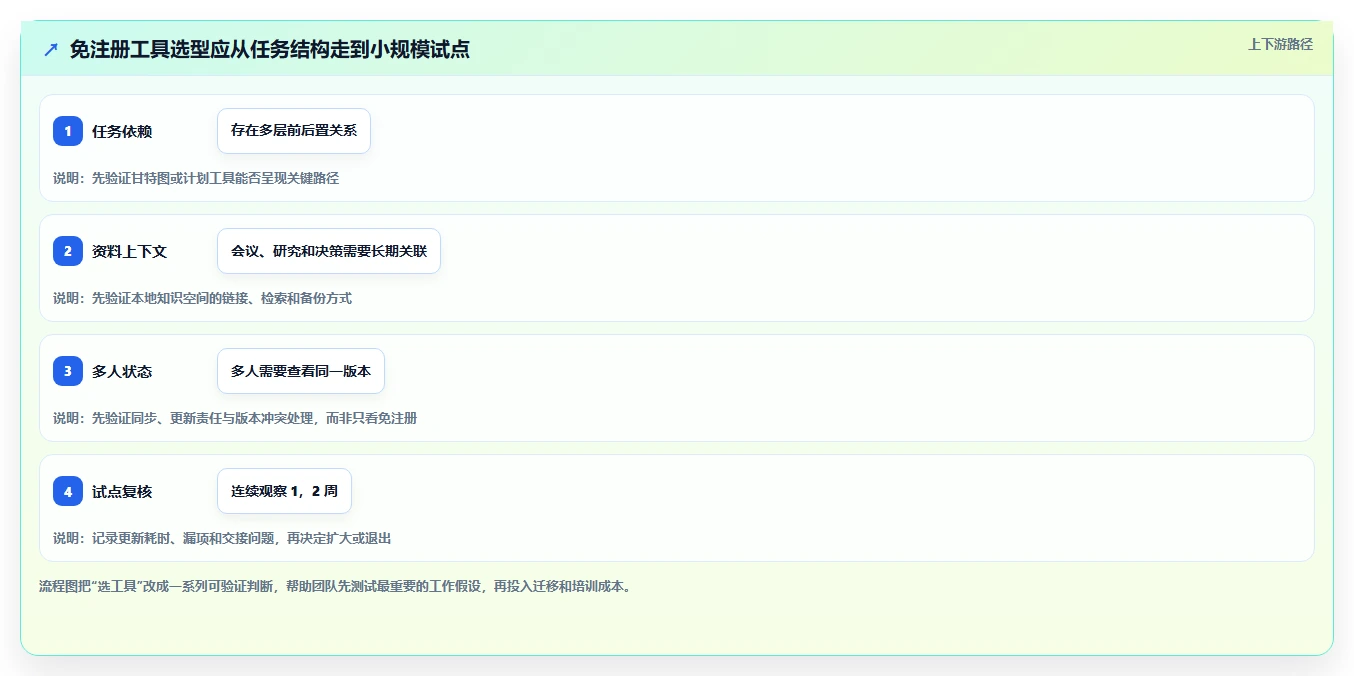1354x676 pixels.
Task: Select step number 2 badge
Action: [x=68, y=251]
